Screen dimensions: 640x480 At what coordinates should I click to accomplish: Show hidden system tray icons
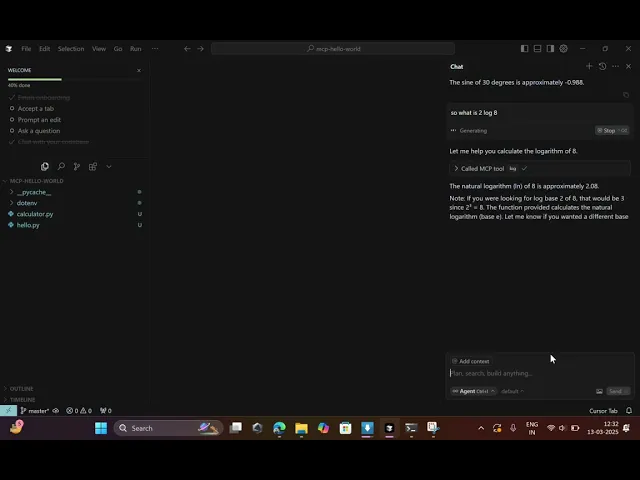coord(481,428)
